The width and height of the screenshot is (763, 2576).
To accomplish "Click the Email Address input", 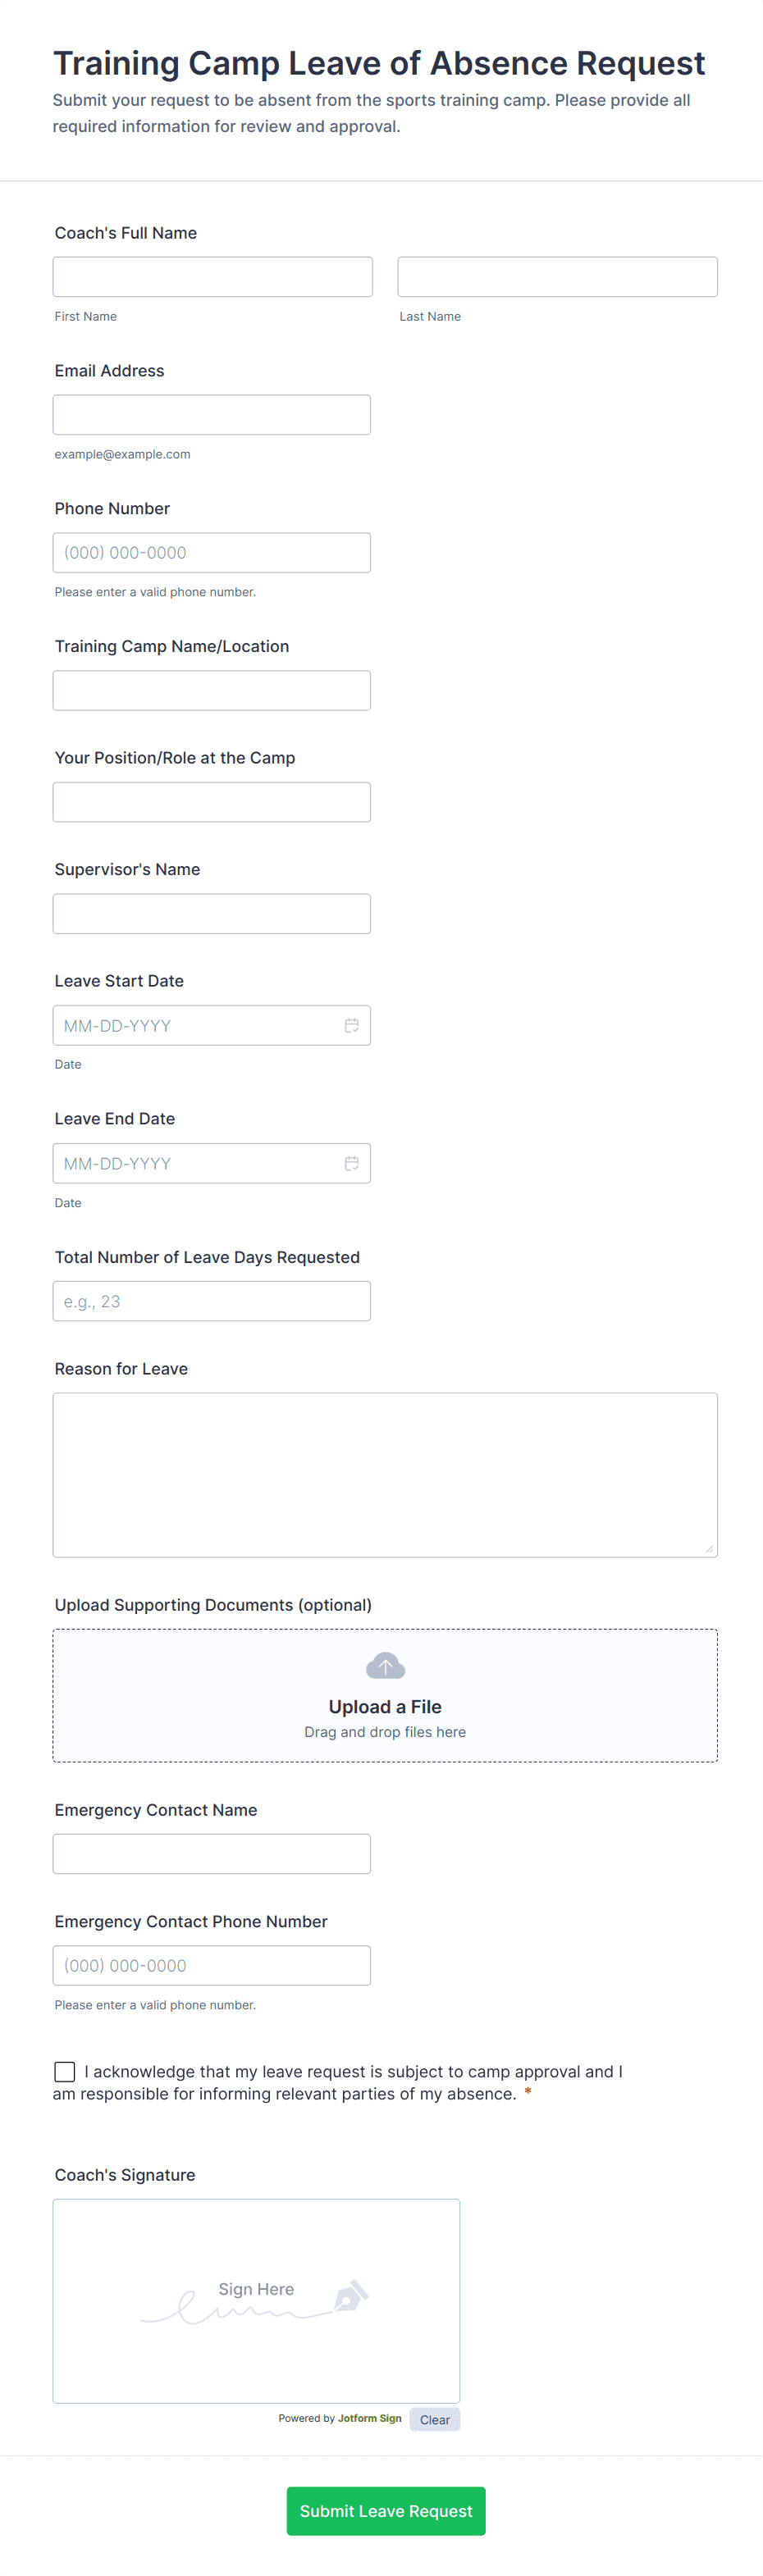I will [212, 415].
